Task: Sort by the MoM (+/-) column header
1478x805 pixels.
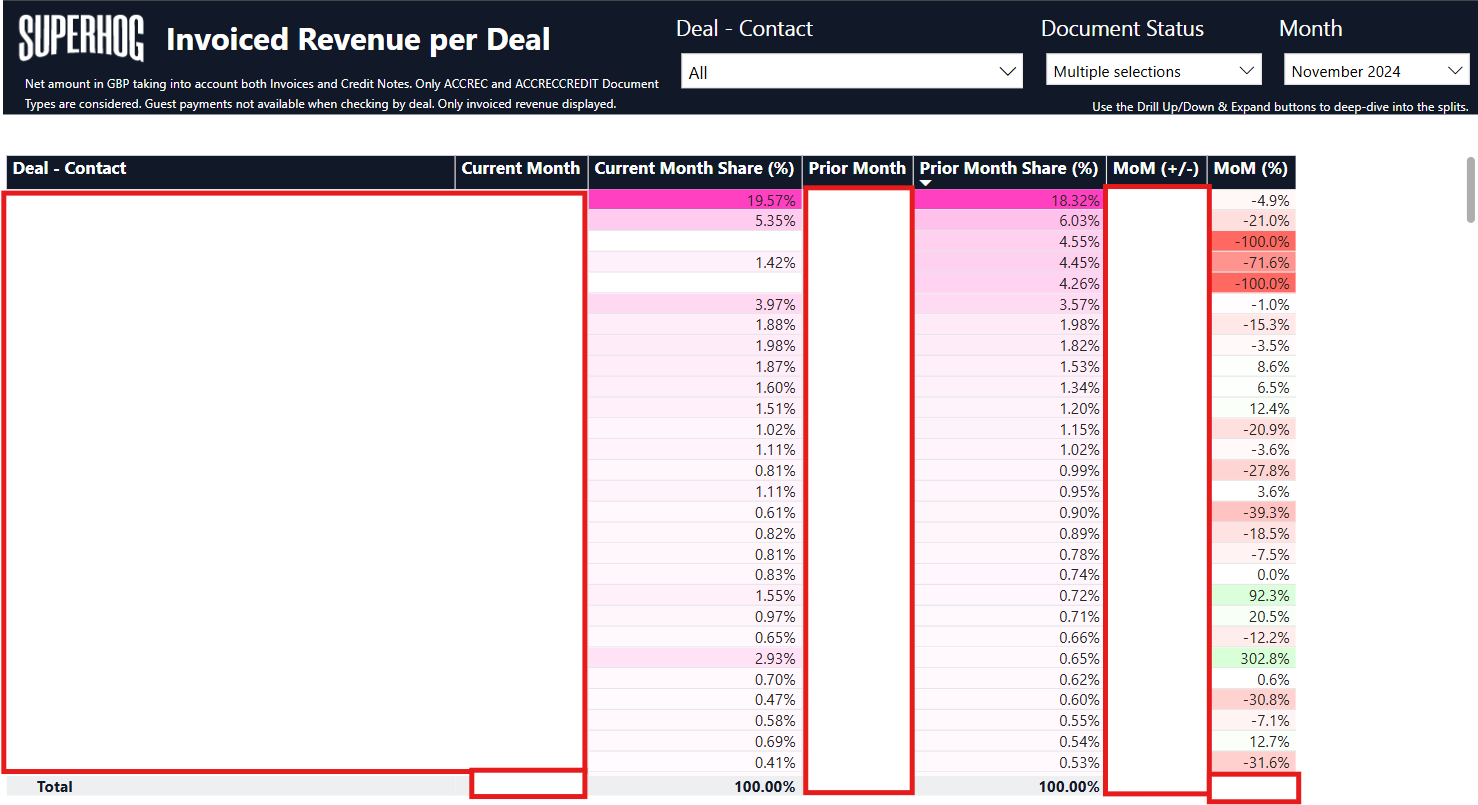Action: pos(1155,169)
